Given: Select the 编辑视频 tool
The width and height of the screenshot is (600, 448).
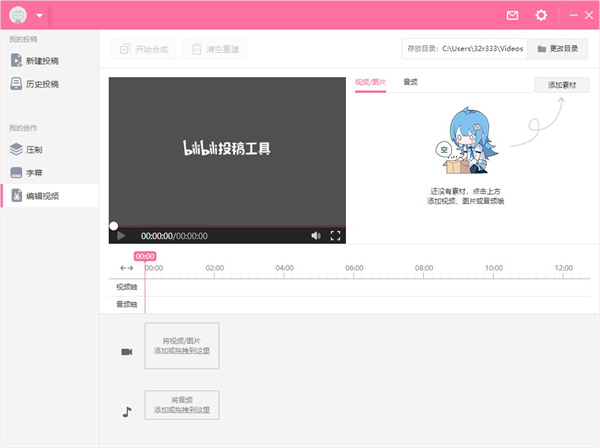Looking at the screenshot, I should coord(40,196).
